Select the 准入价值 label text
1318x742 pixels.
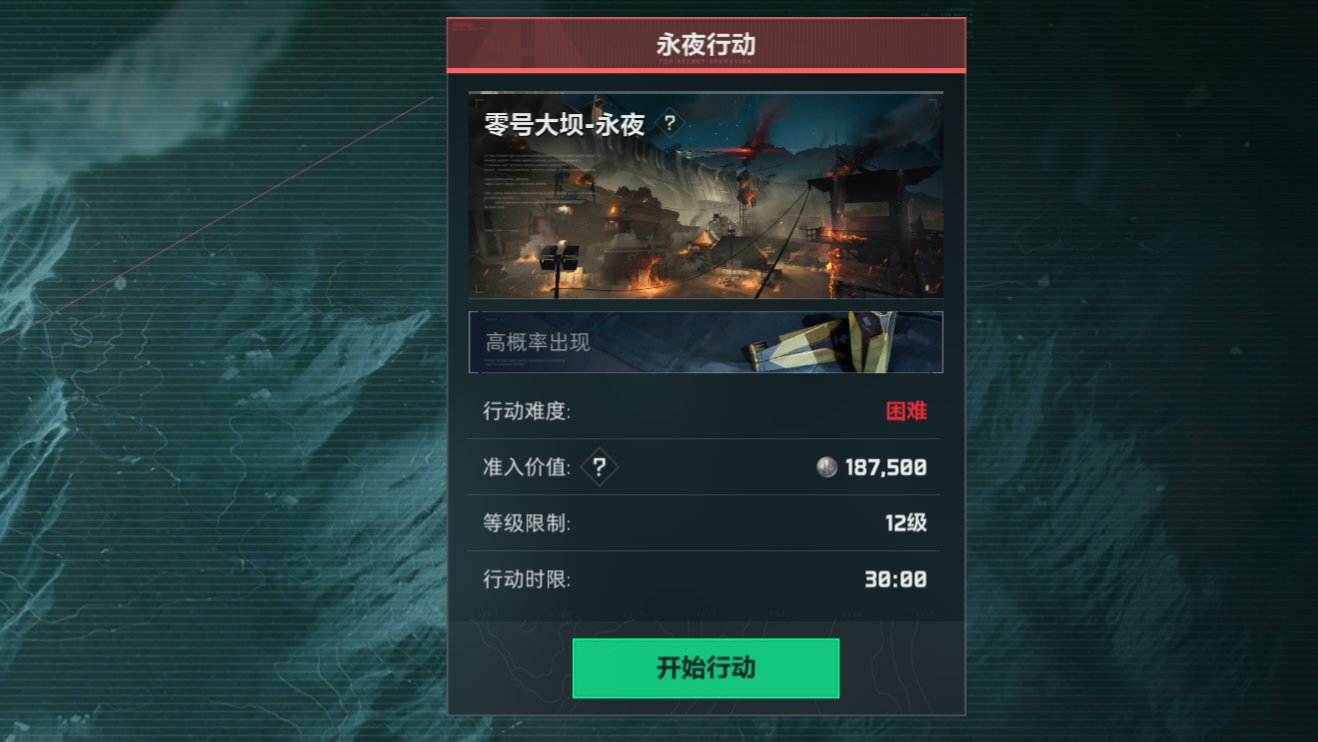(x=527, y=467)
